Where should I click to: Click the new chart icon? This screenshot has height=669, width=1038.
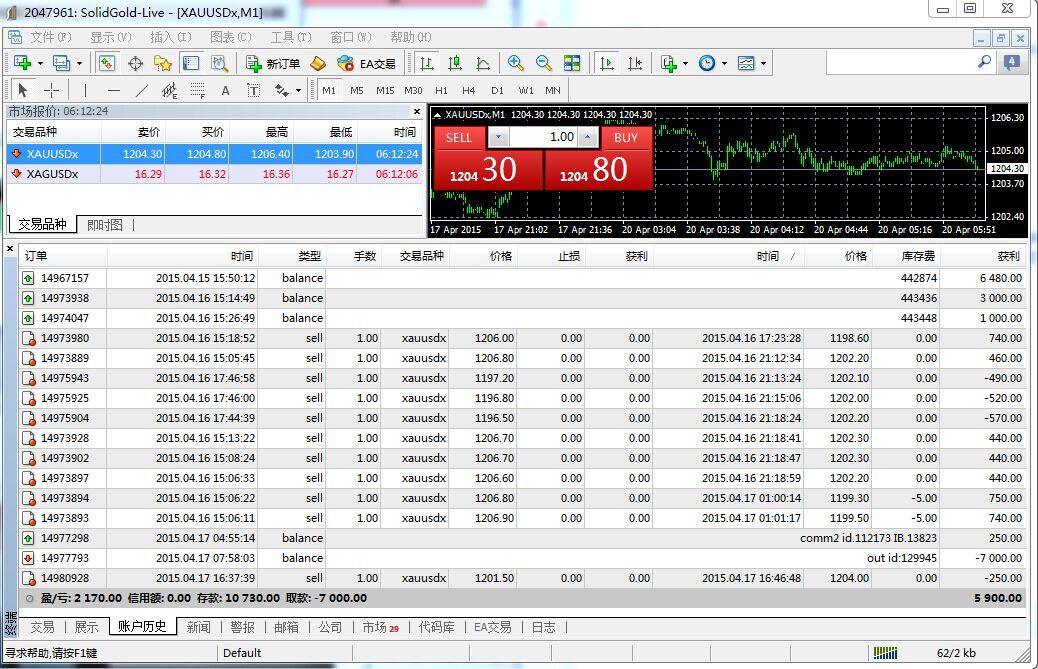click(x=22, y=63)
